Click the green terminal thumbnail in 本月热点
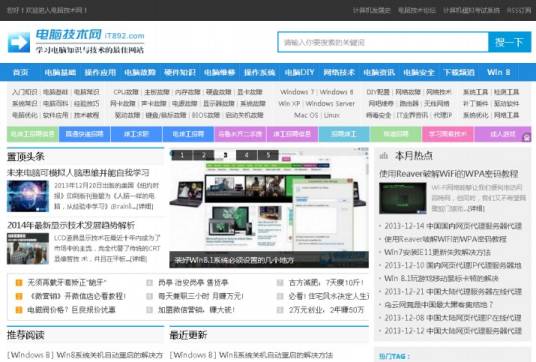This screenshot has width=536, height=362. 403,198
